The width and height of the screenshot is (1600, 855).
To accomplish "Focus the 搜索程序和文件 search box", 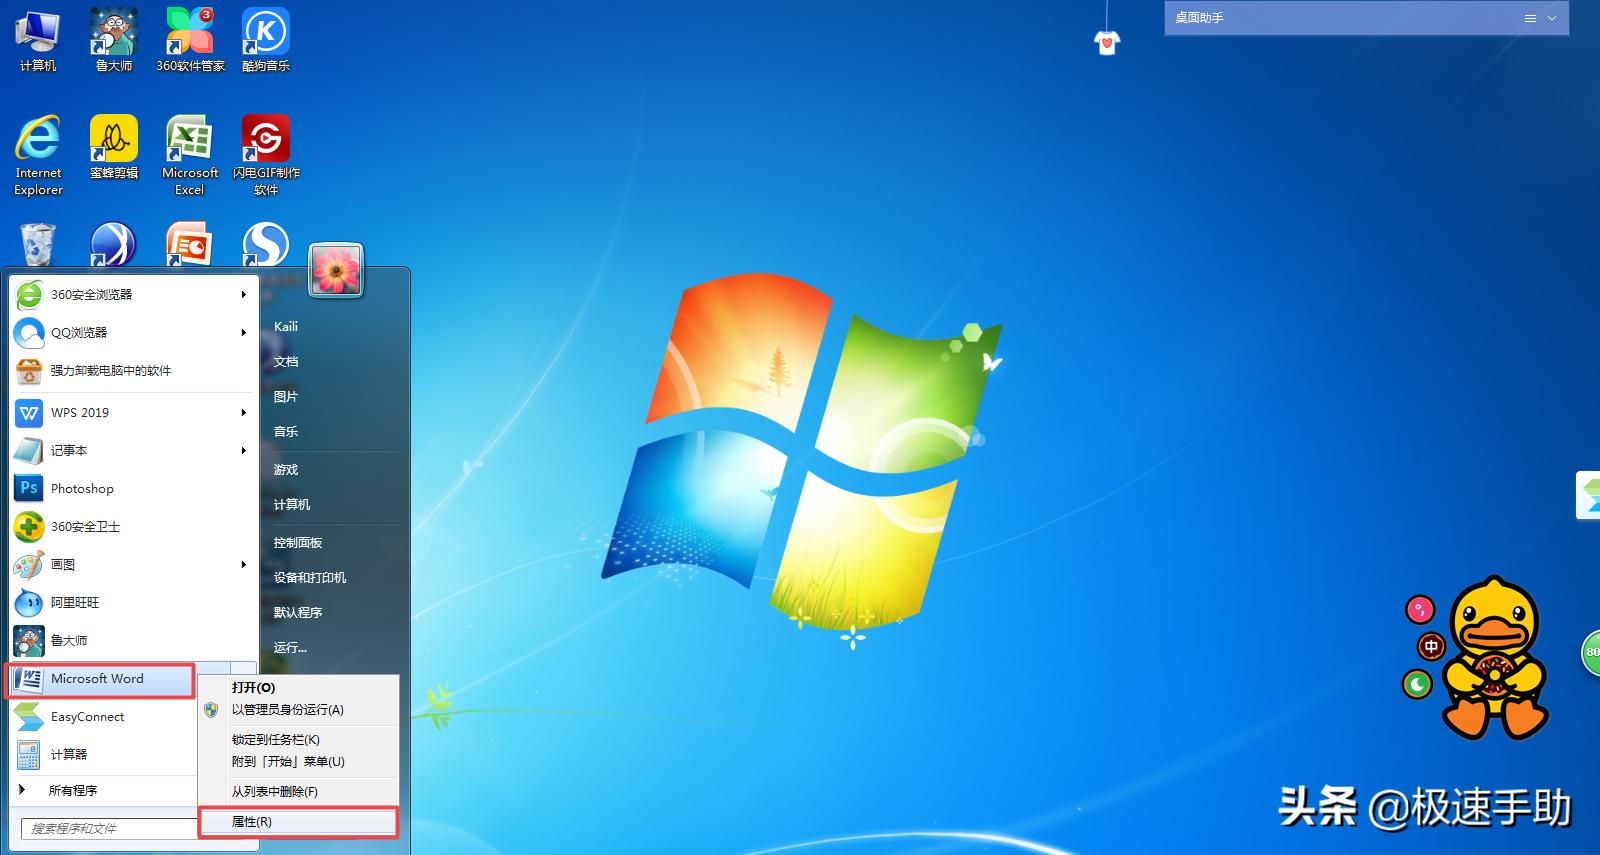I will click(x=109, y=829).
